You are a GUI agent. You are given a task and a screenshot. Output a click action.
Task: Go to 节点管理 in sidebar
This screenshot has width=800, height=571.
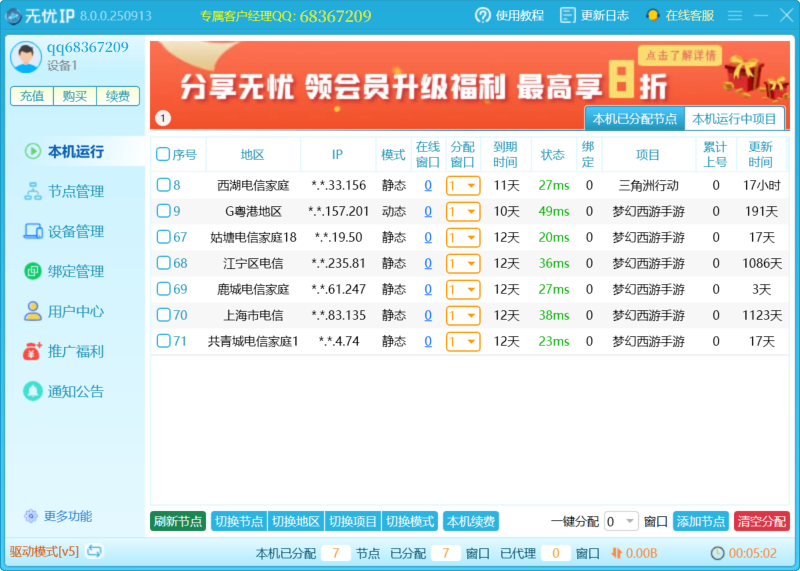[75, 191]
